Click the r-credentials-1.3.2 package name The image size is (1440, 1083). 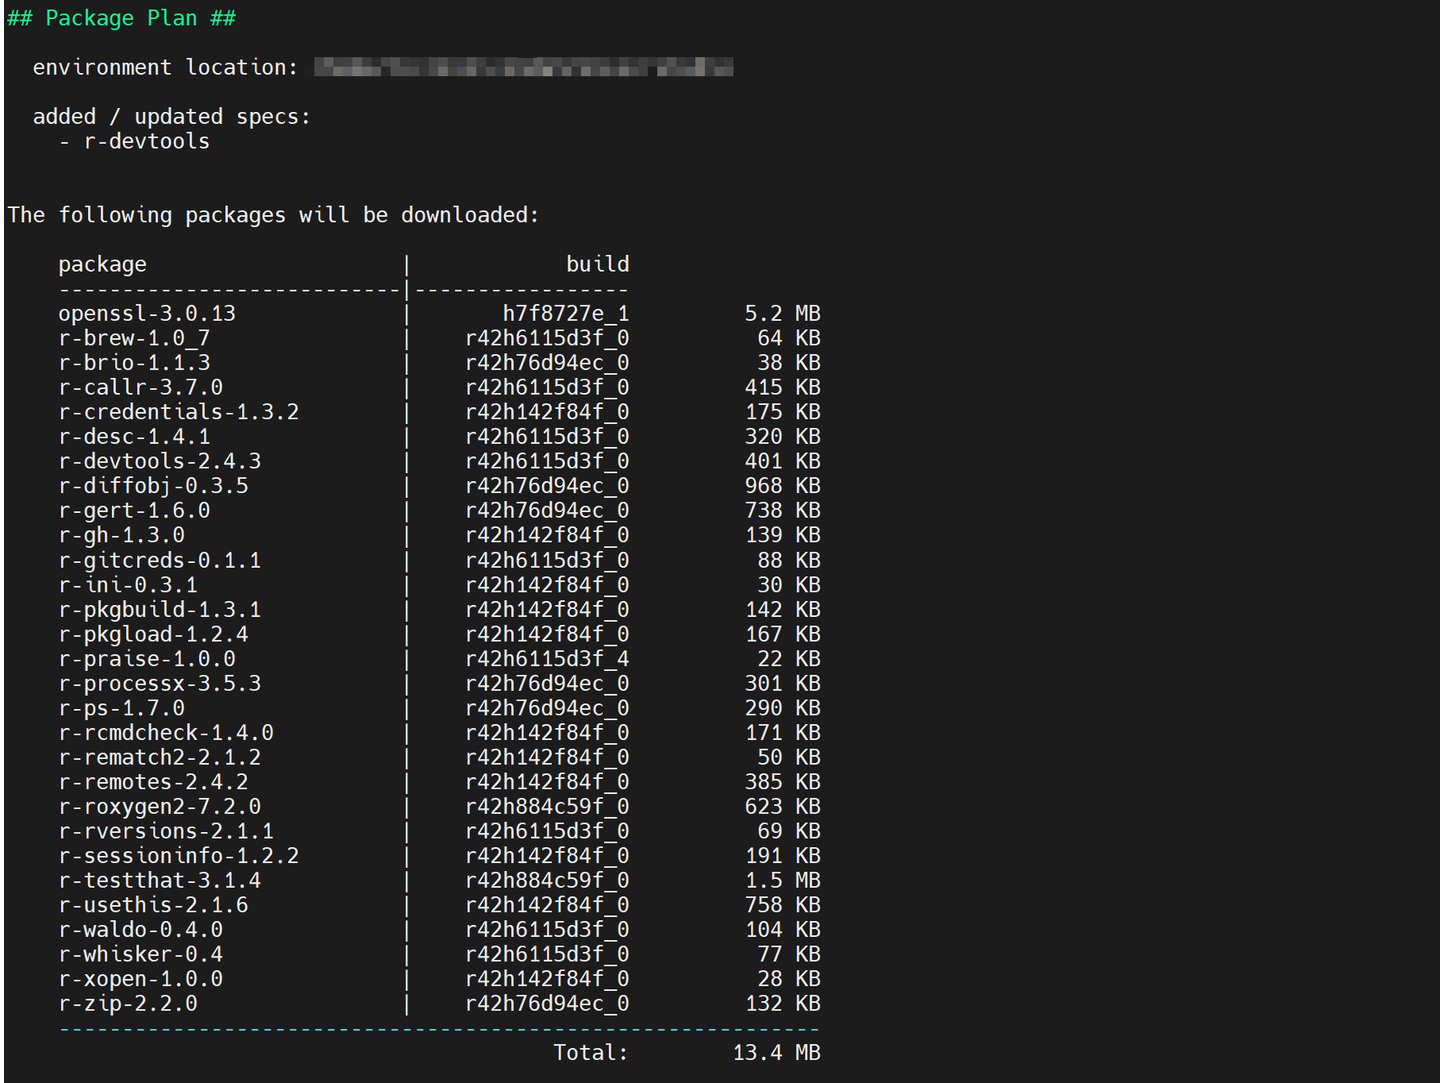click(179, 412)
